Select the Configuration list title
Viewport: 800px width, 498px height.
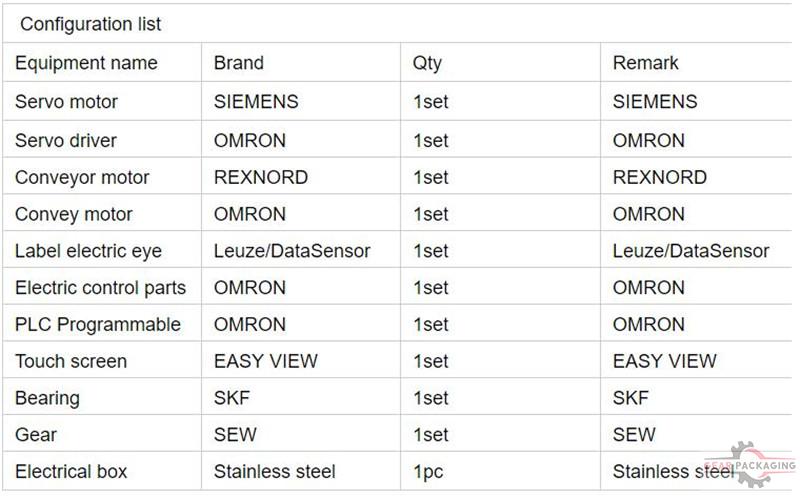click(x=90, y=24)
